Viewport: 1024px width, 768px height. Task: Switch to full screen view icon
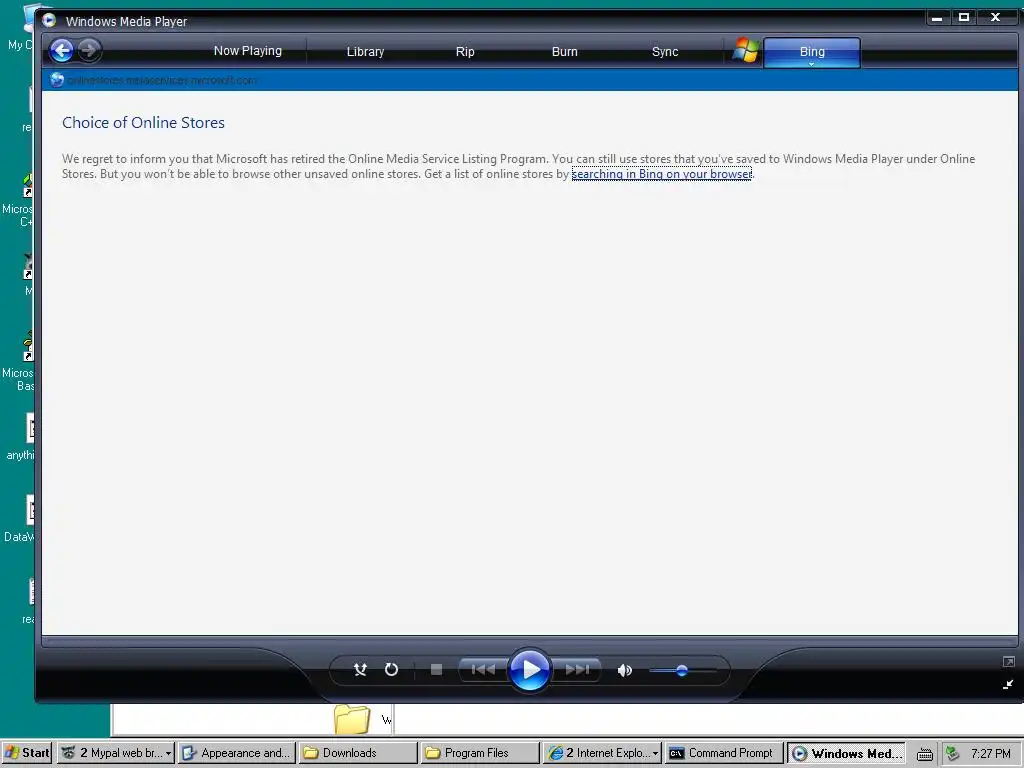[1008, 662]
